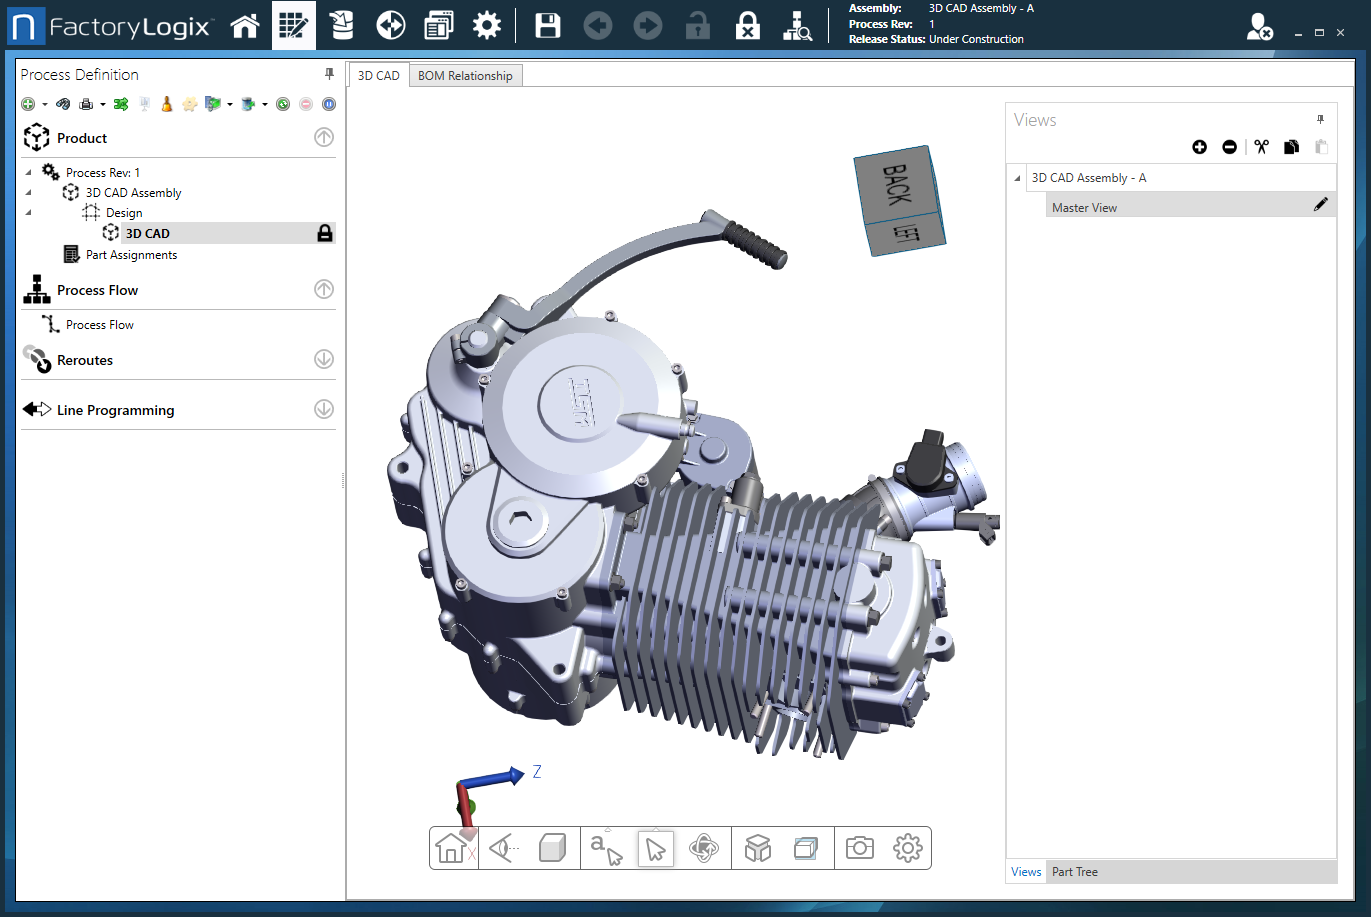Click the camera snapshot icon in viewer toolbar
1371x923 pixels.
point(859,848)
